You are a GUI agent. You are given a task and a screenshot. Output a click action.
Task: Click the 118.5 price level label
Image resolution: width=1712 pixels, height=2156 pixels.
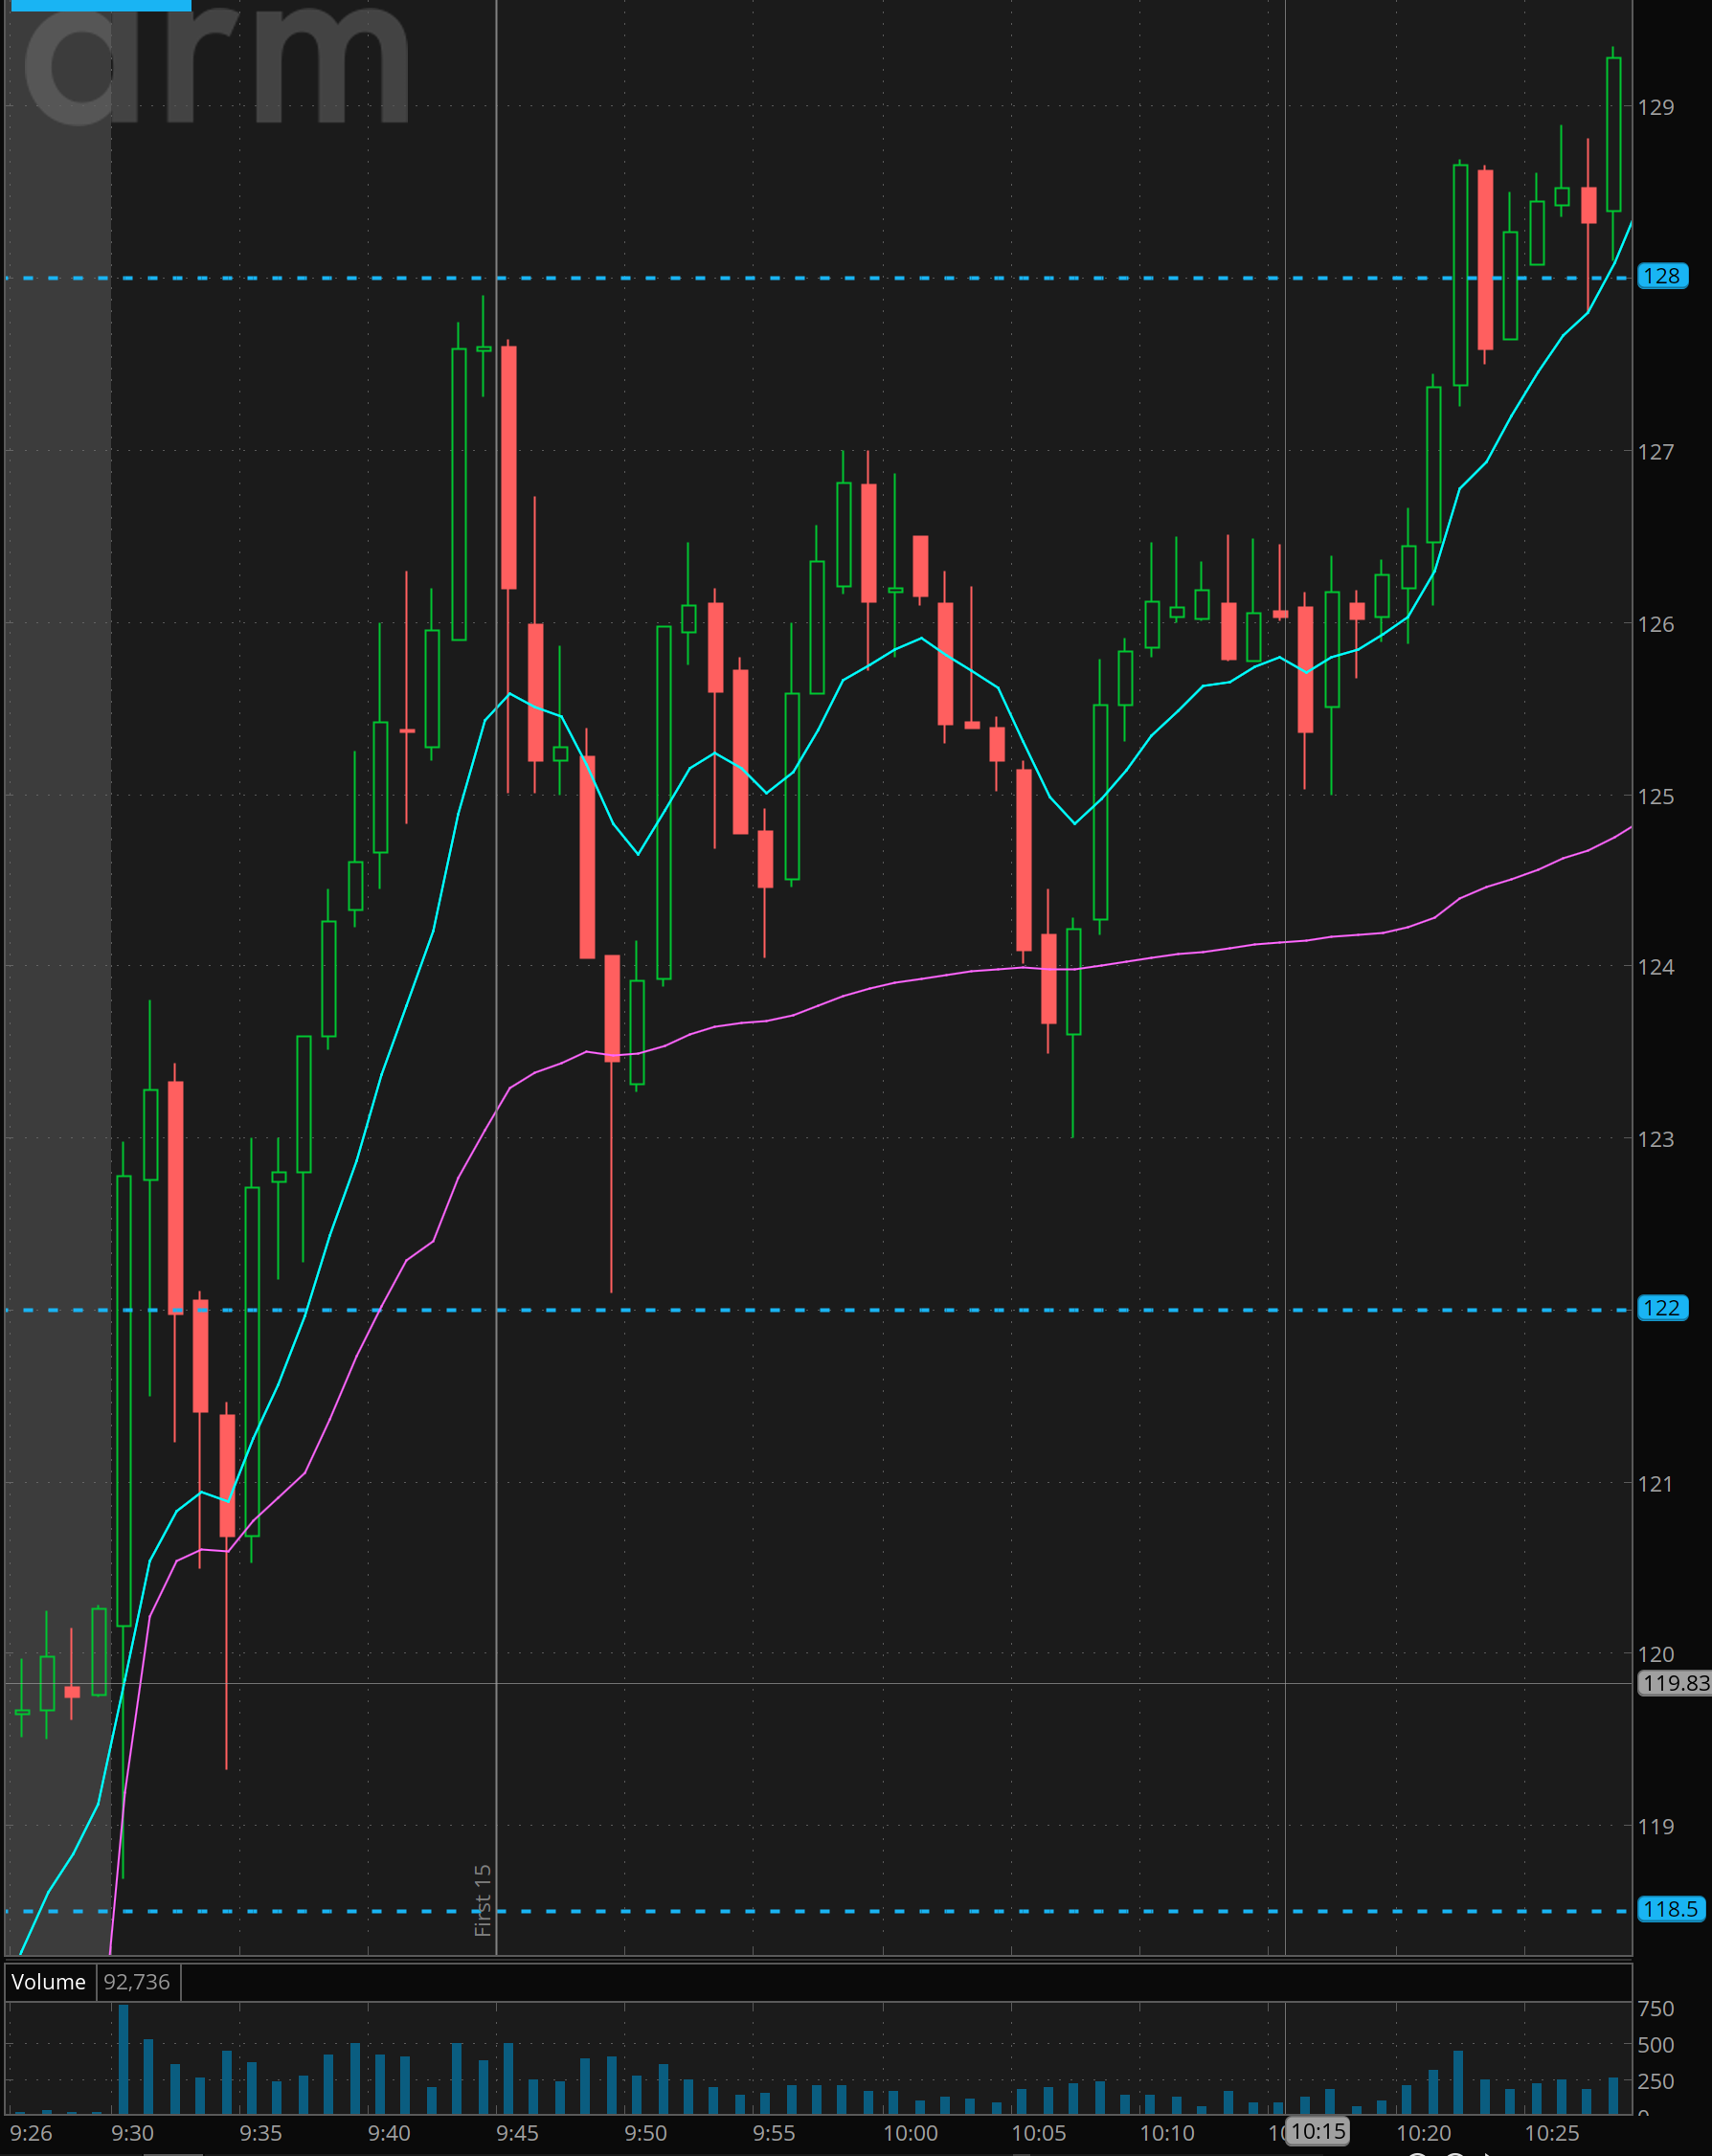tap(1670, 1909)
